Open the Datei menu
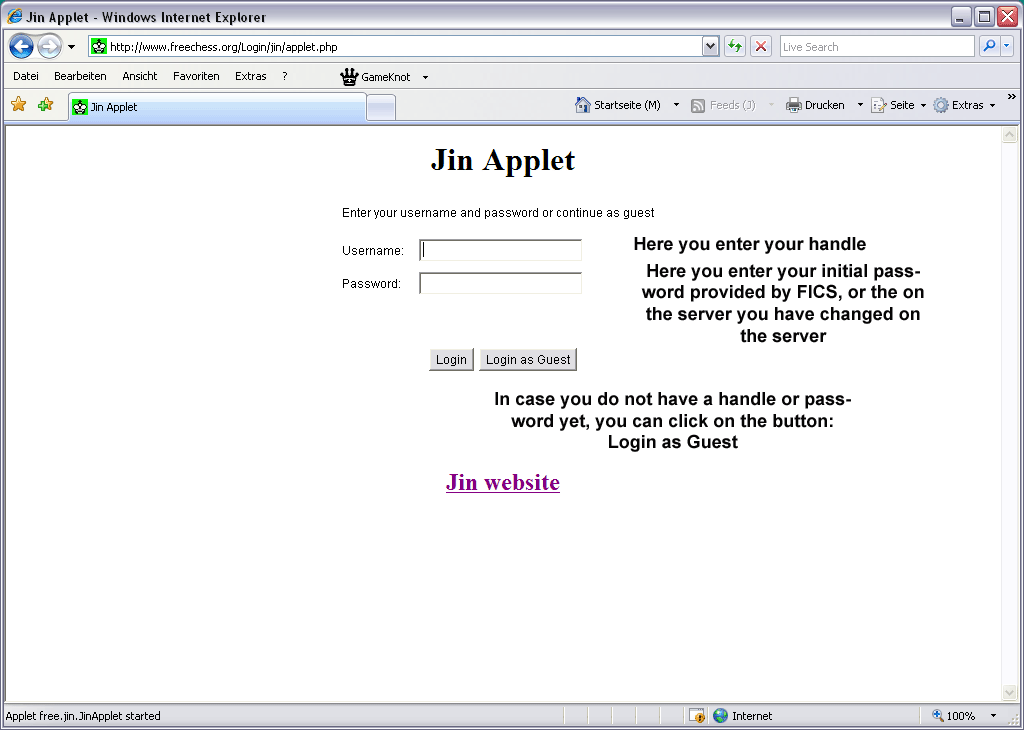This screenshot has height=730, width=1024. (26, 76)
